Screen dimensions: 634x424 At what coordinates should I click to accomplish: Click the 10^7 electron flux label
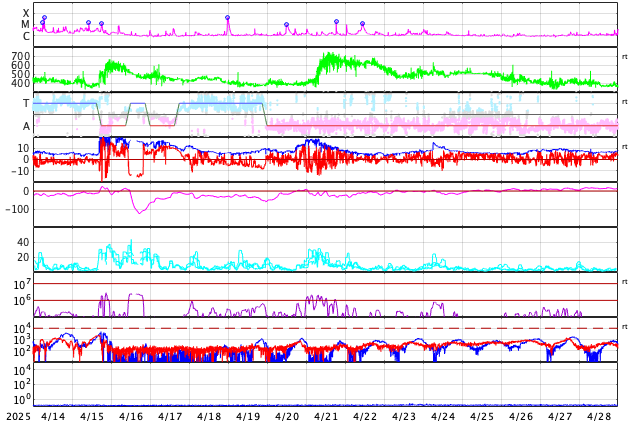tap(22, 284)
